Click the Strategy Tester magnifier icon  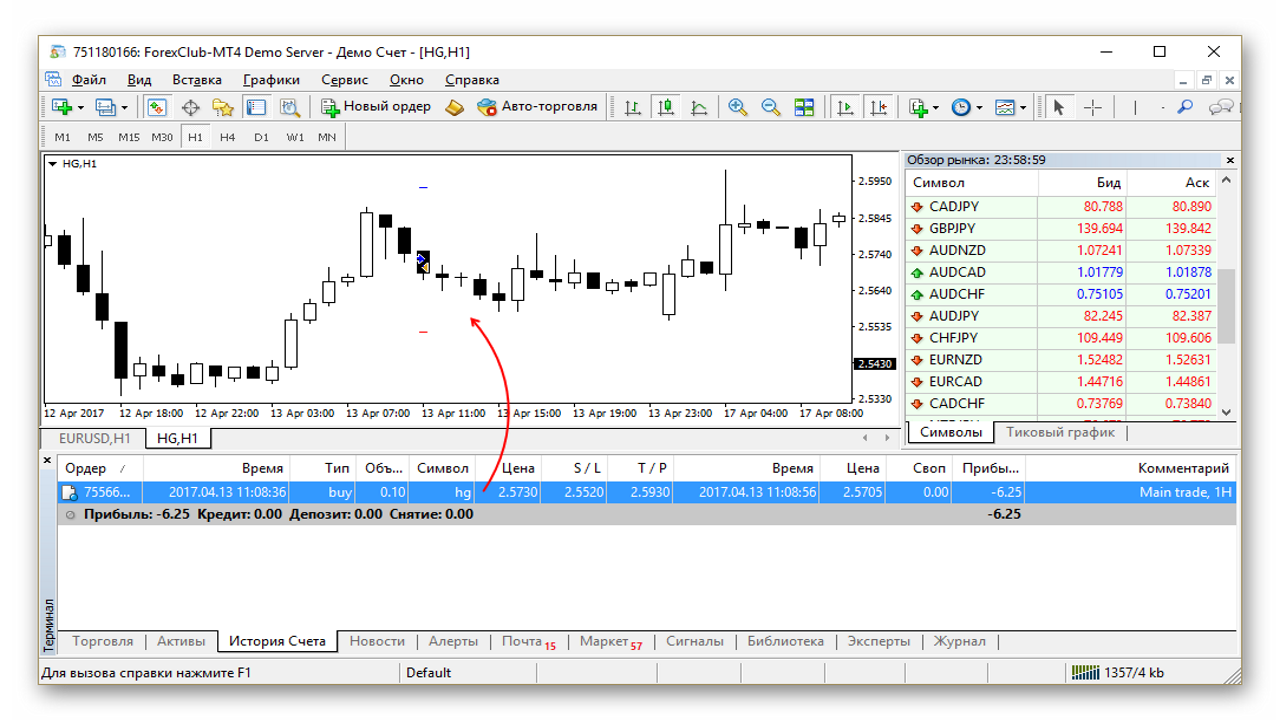point(290,107)
